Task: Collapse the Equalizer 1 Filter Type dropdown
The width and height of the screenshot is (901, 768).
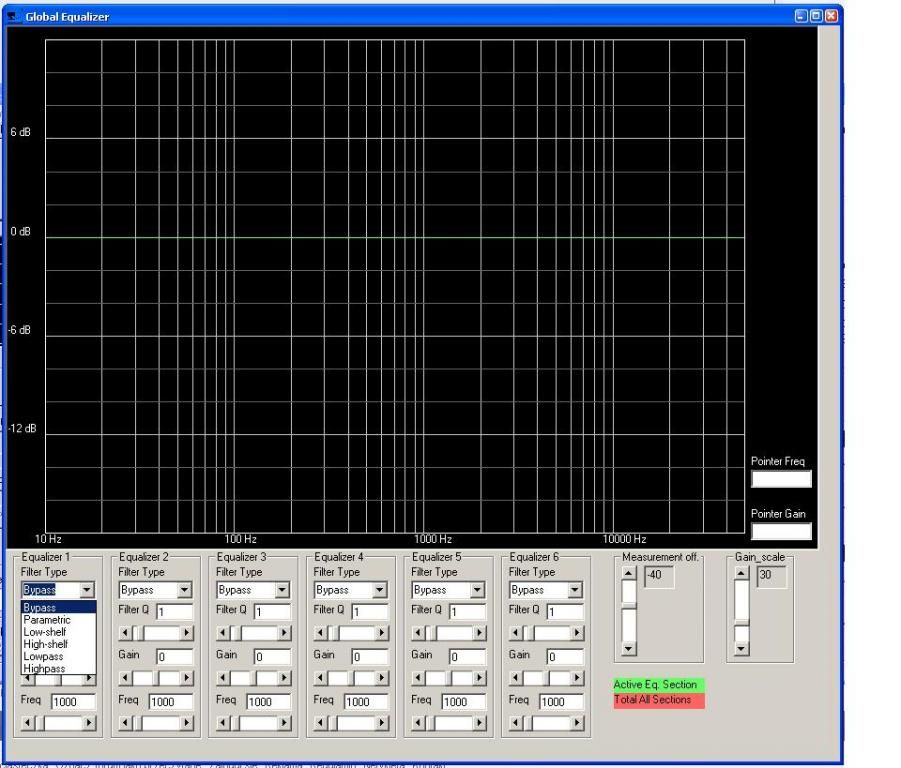Action: 87,590
